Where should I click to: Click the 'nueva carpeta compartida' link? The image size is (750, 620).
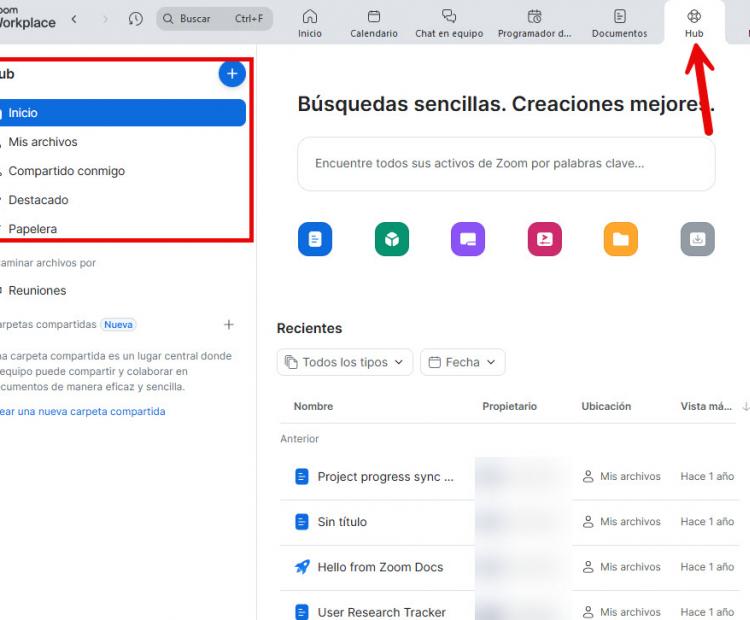click(83, 411)
